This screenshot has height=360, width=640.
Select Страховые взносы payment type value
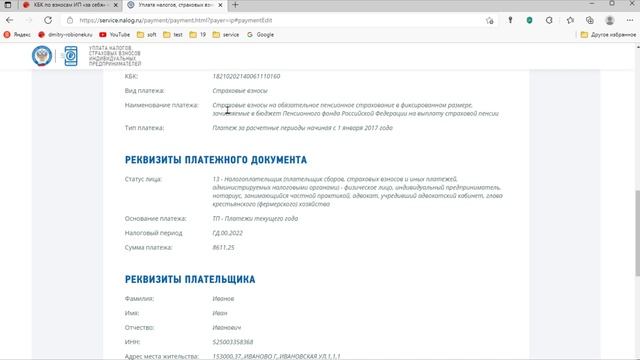tap(240, 91)
